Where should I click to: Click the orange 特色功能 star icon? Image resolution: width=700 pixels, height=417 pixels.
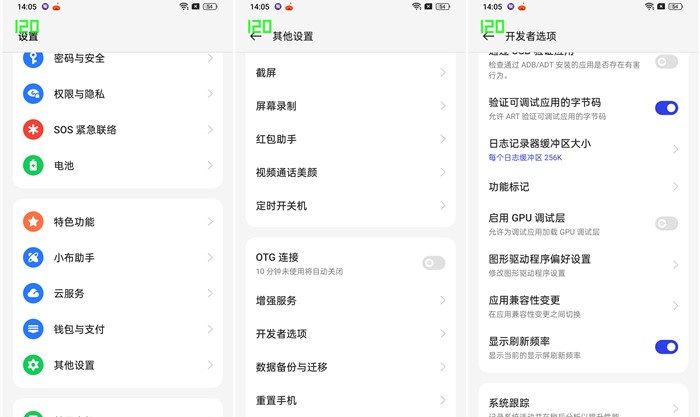(x=34, y=222)
